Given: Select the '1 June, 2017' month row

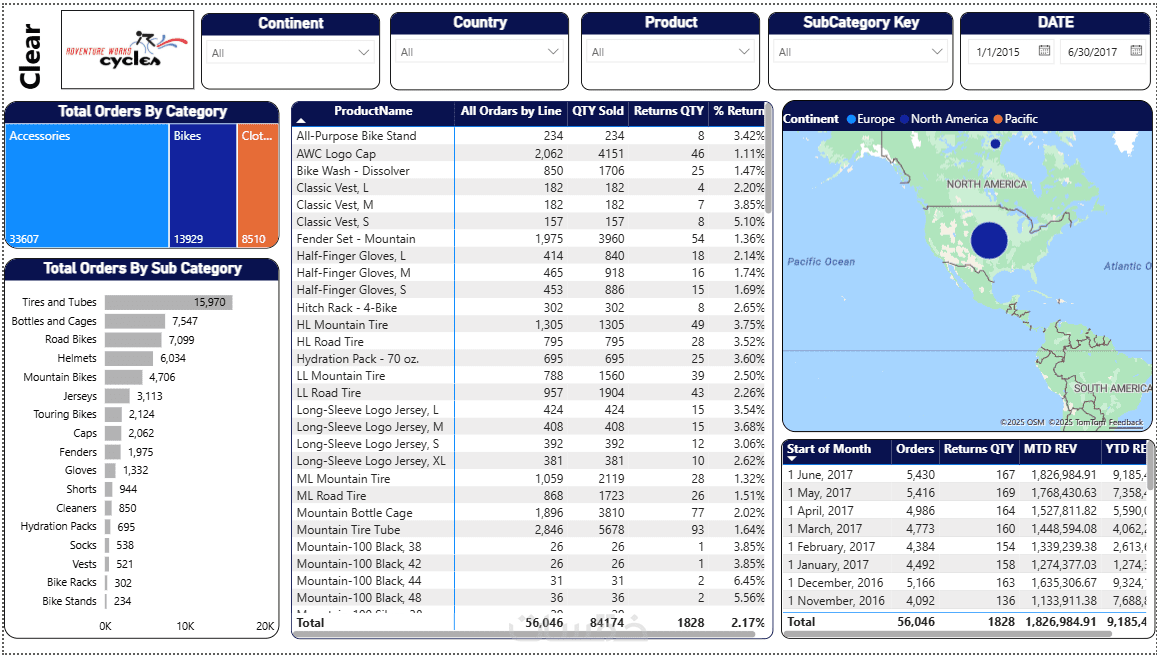Looking at the screenshot, I should coord(964,475).
